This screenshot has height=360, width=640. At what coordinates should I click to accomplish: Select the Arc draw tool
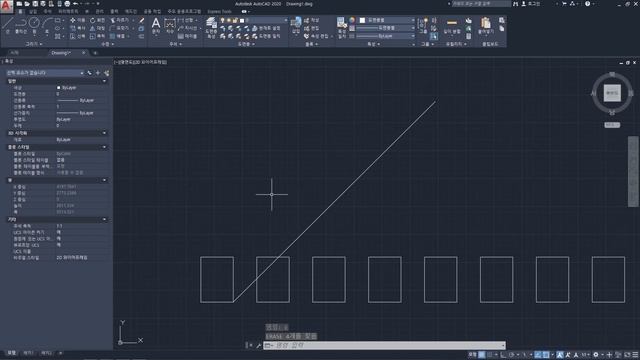[x=47, y=25]
